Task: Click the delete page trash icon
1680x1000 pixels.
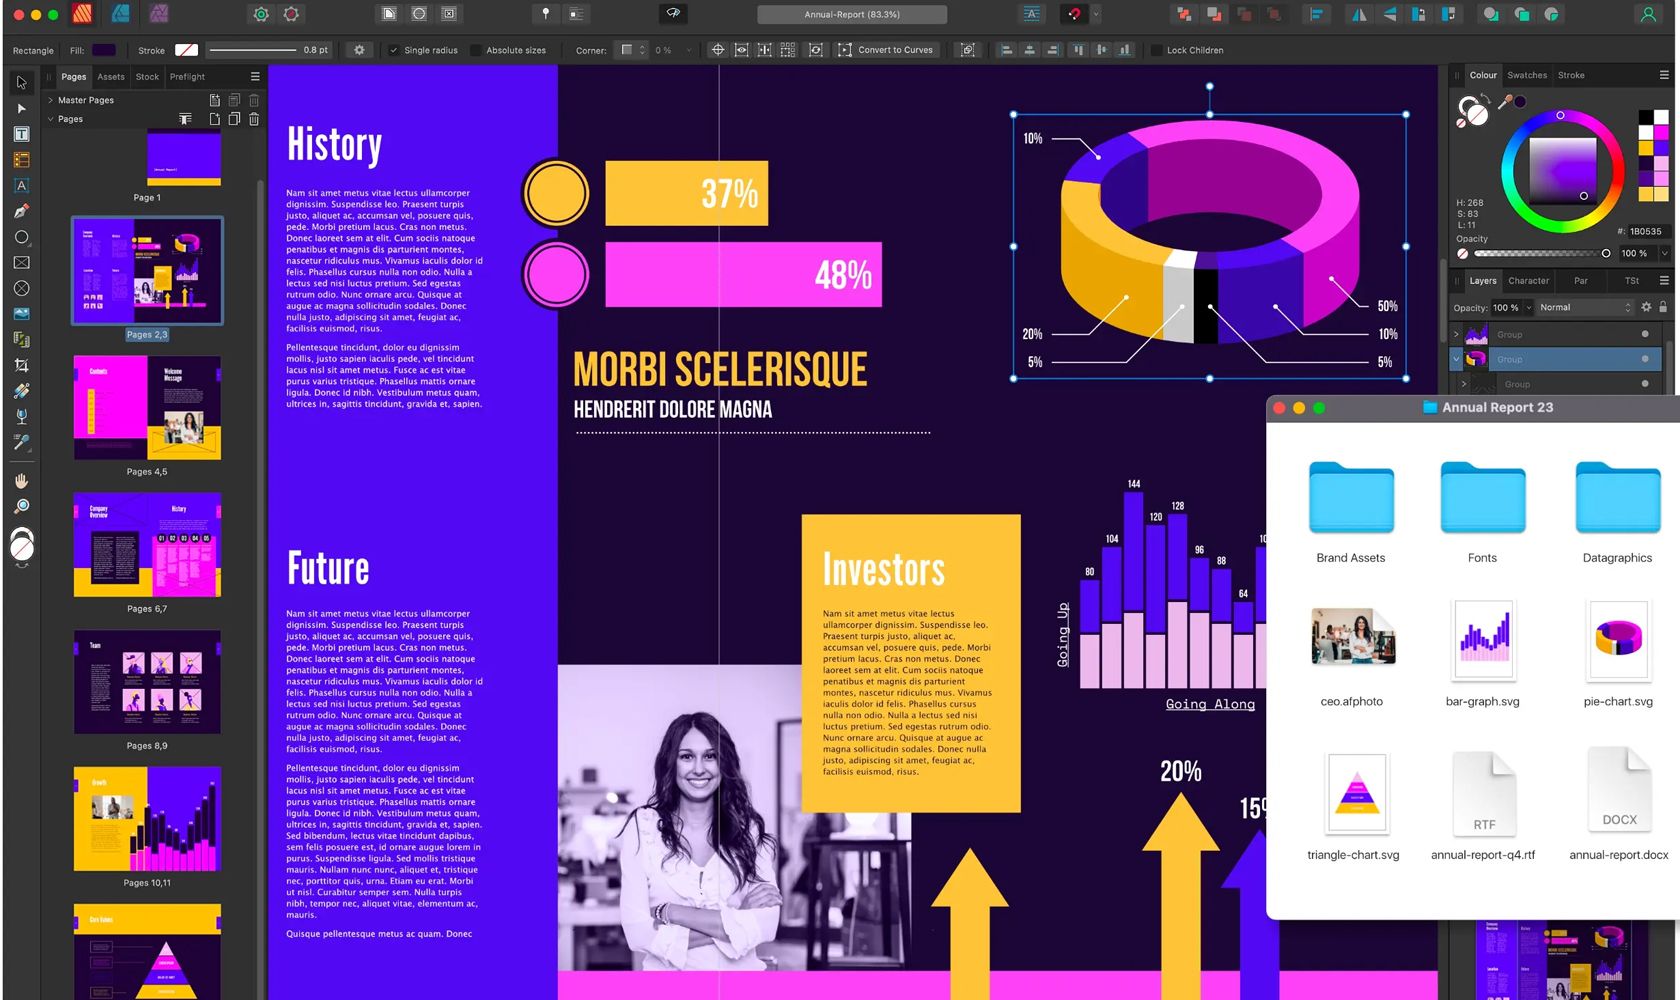Action: [x=254, y=119]
